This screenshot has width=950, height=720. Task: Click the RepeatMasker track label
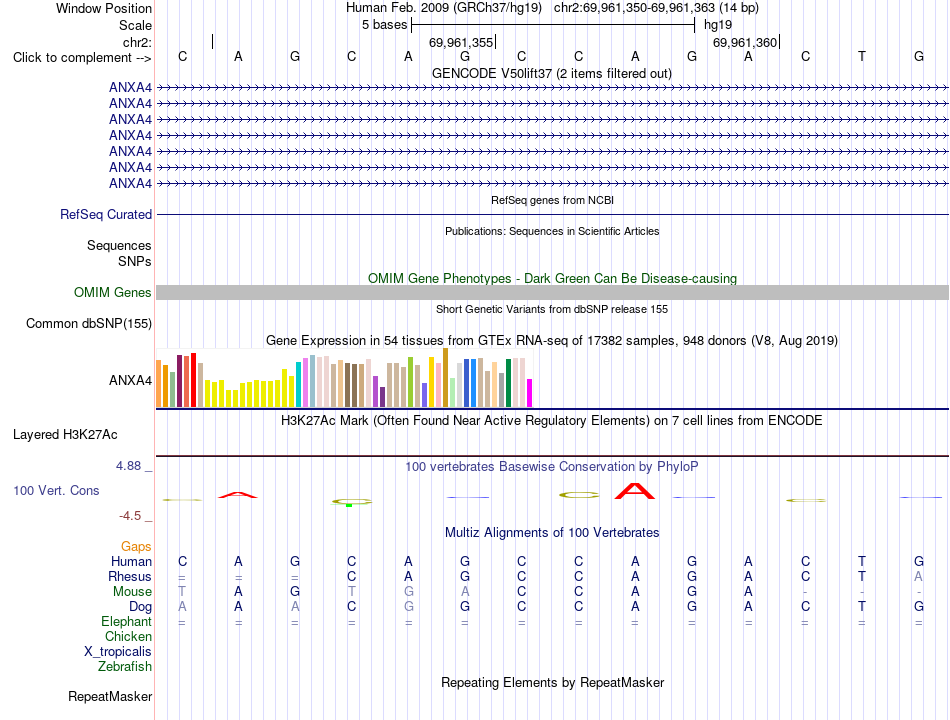pyautogui.click(x=110, y=697)
